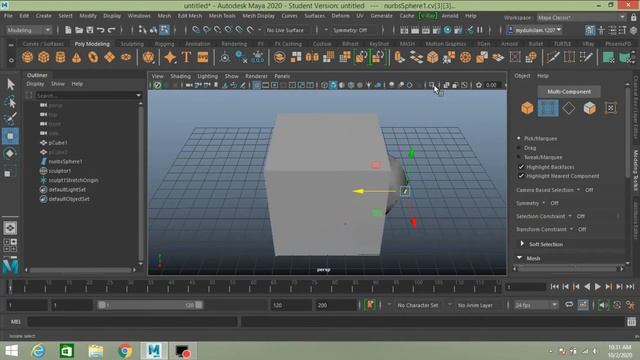Viewport: 640px width, 360px height.
Task: Switch to the Sculpting shelf tab
Action: tap(132, 44)
